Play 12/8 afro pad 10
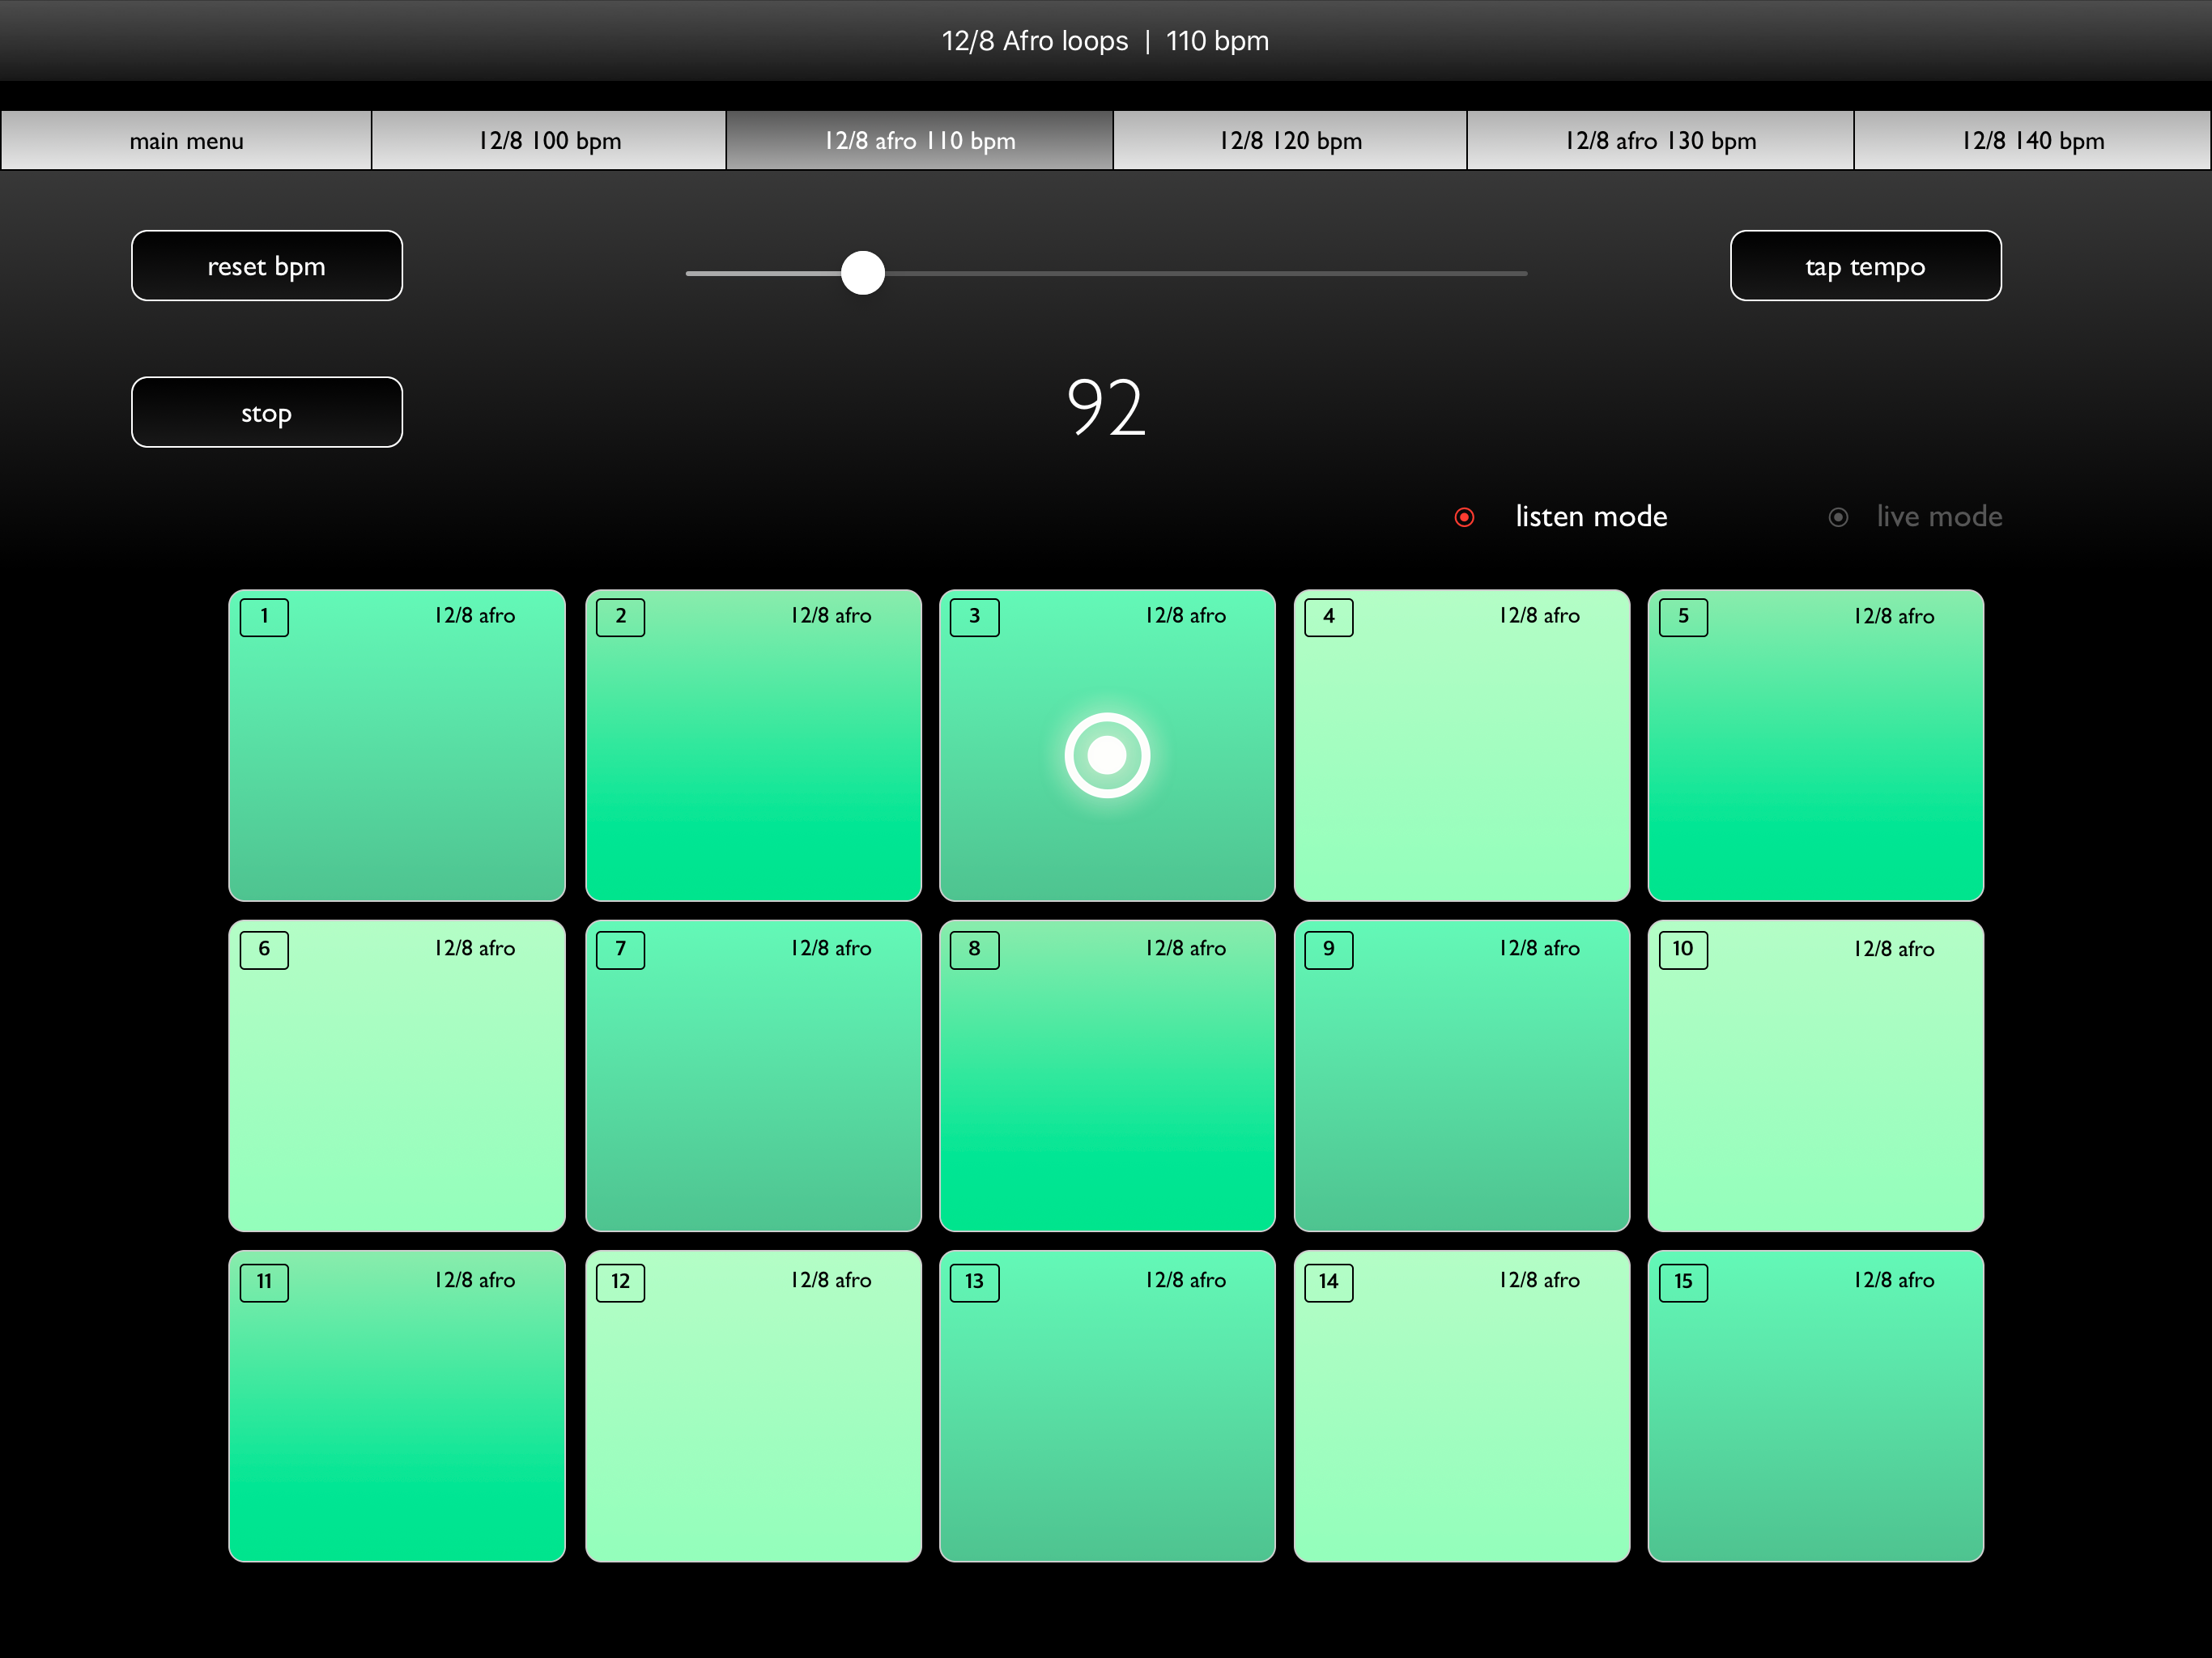Image resolution: width=2212 pixels, height=1658 pixels. (x=1815, y=1075)
